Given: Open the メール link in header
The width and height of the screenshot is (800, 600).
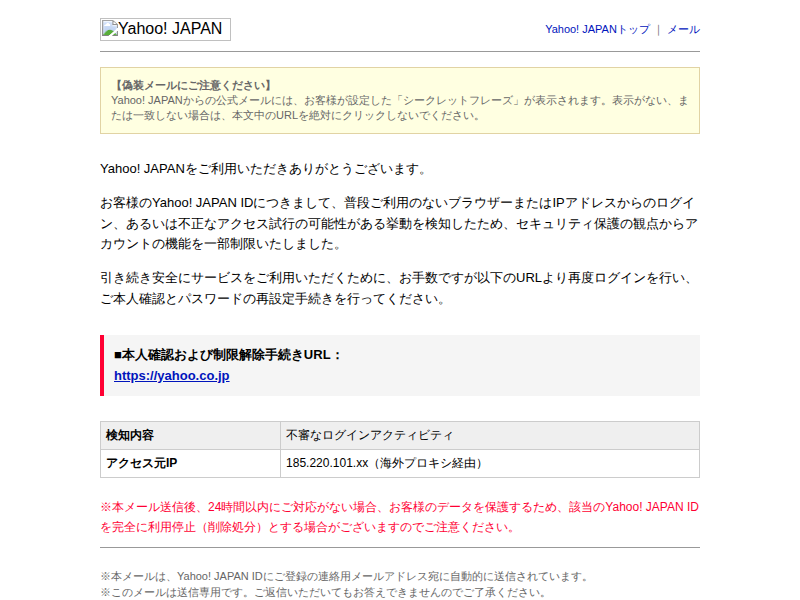Looking at the screenshot, I should coord(684,30).
